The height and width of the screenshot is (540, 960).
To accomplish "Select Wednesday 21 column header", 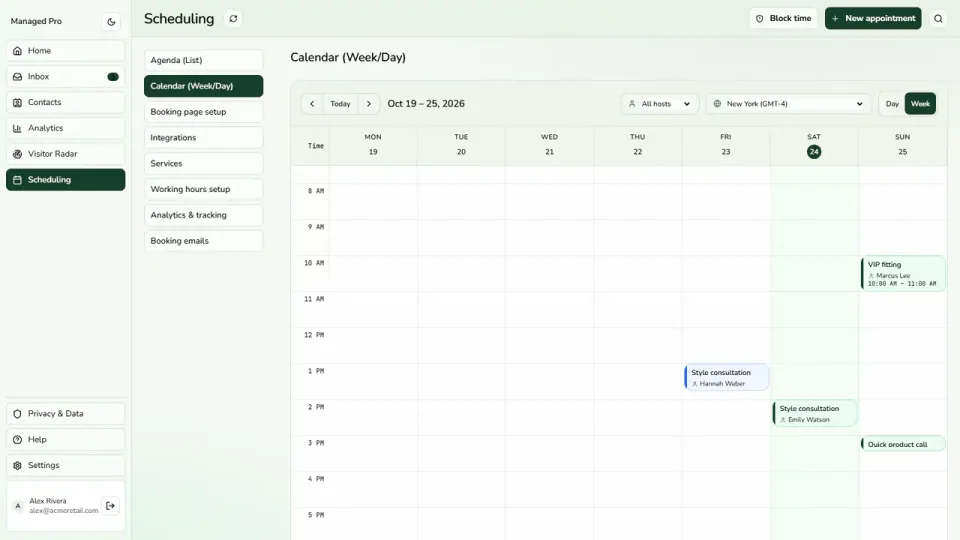I will [x=549, y=145].
